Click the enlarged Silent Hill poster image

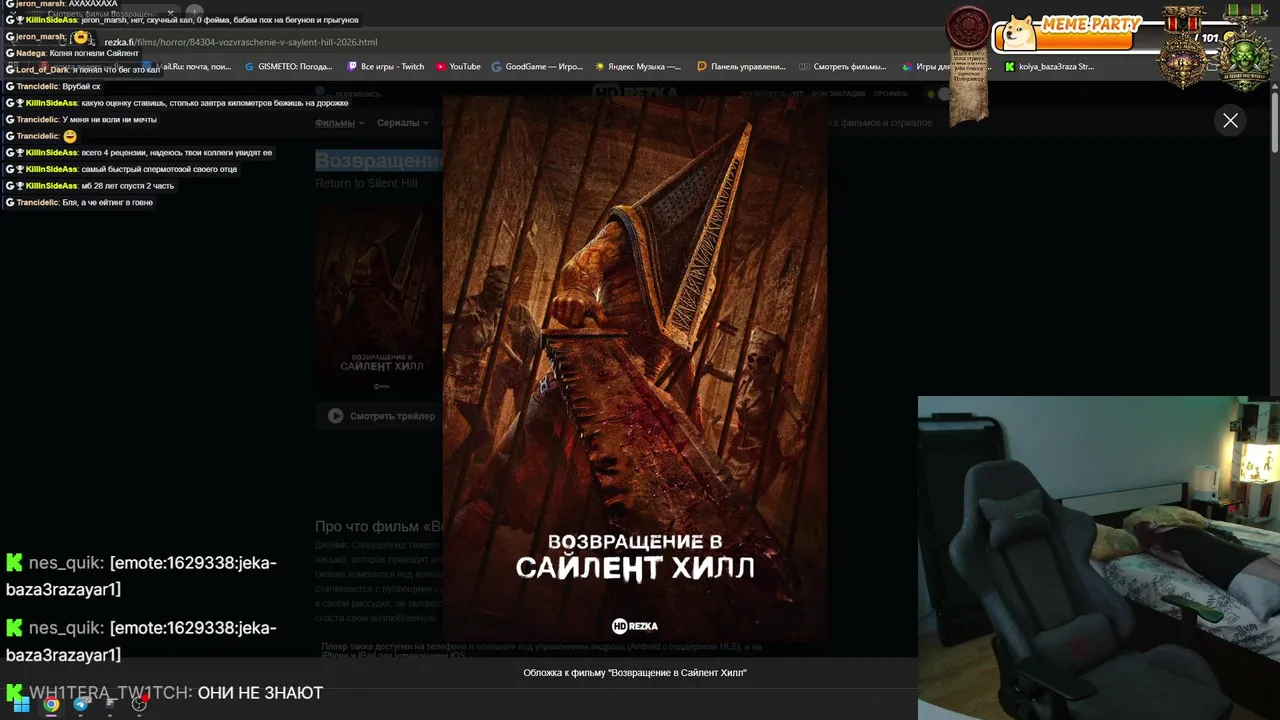pos(635,369)
